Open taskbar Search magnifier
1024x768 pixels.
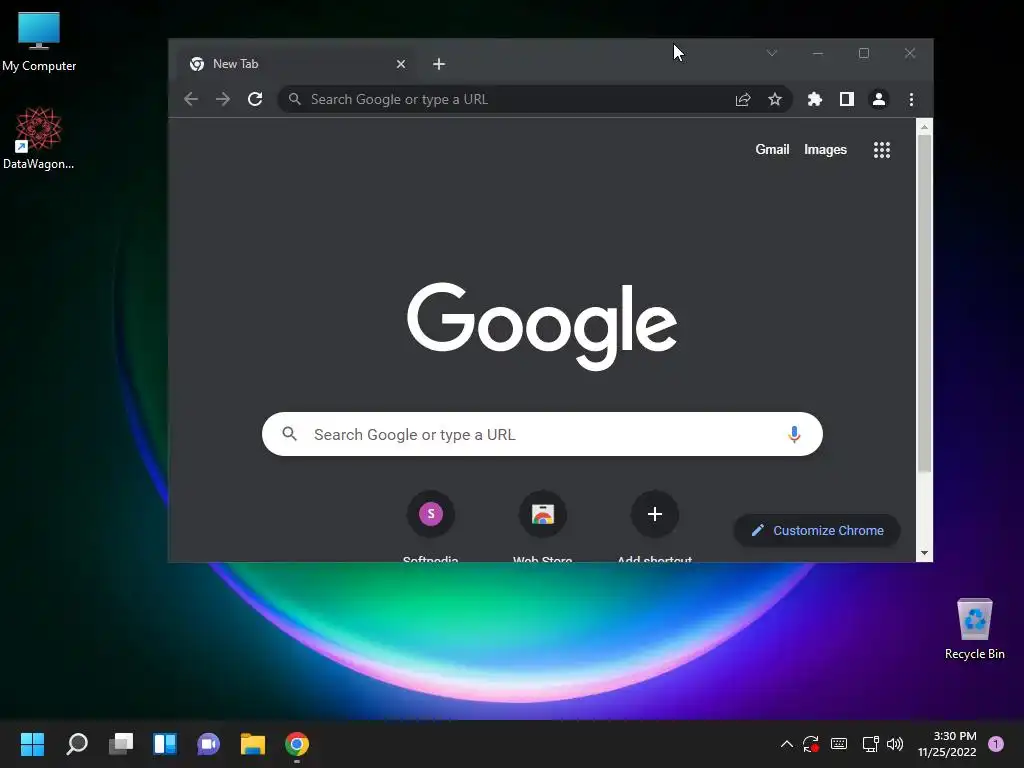pyautogui.click(x=76, y=744)
